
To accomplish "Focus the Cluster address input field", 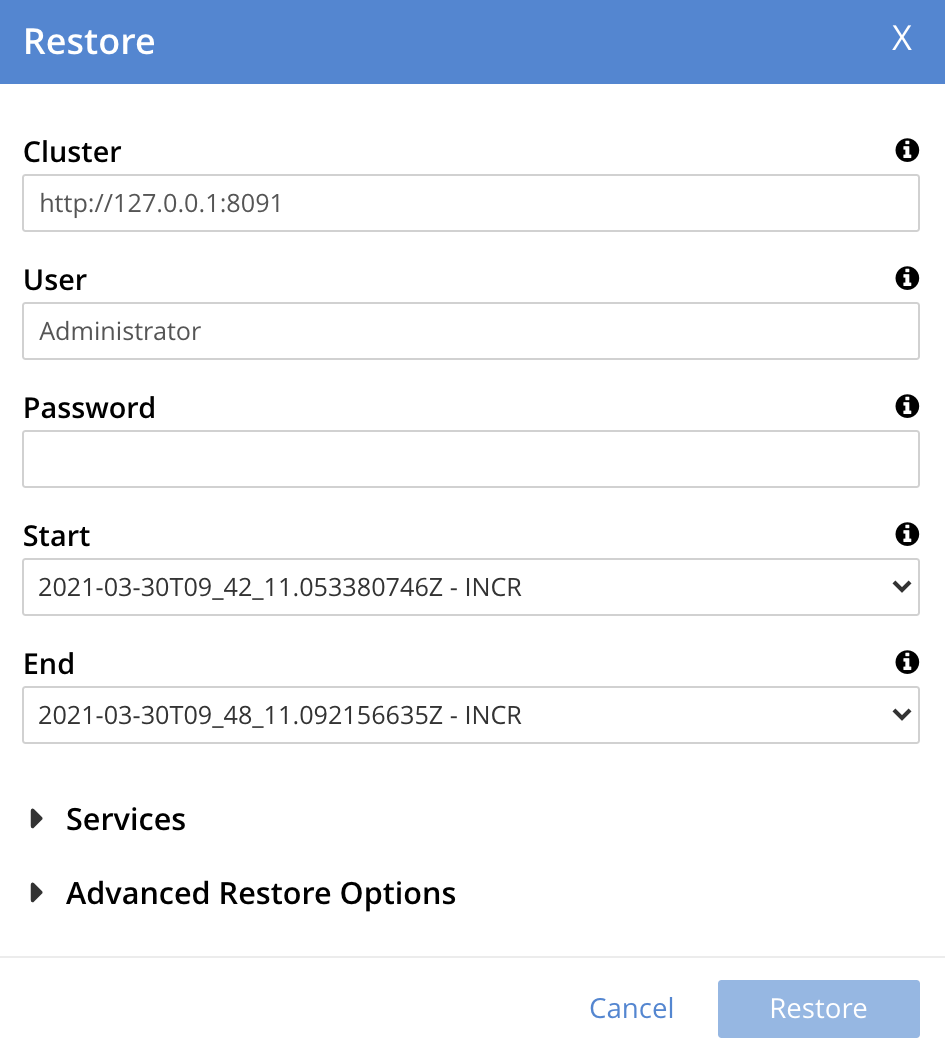I will pyautogui.click(x=470, y=204).
